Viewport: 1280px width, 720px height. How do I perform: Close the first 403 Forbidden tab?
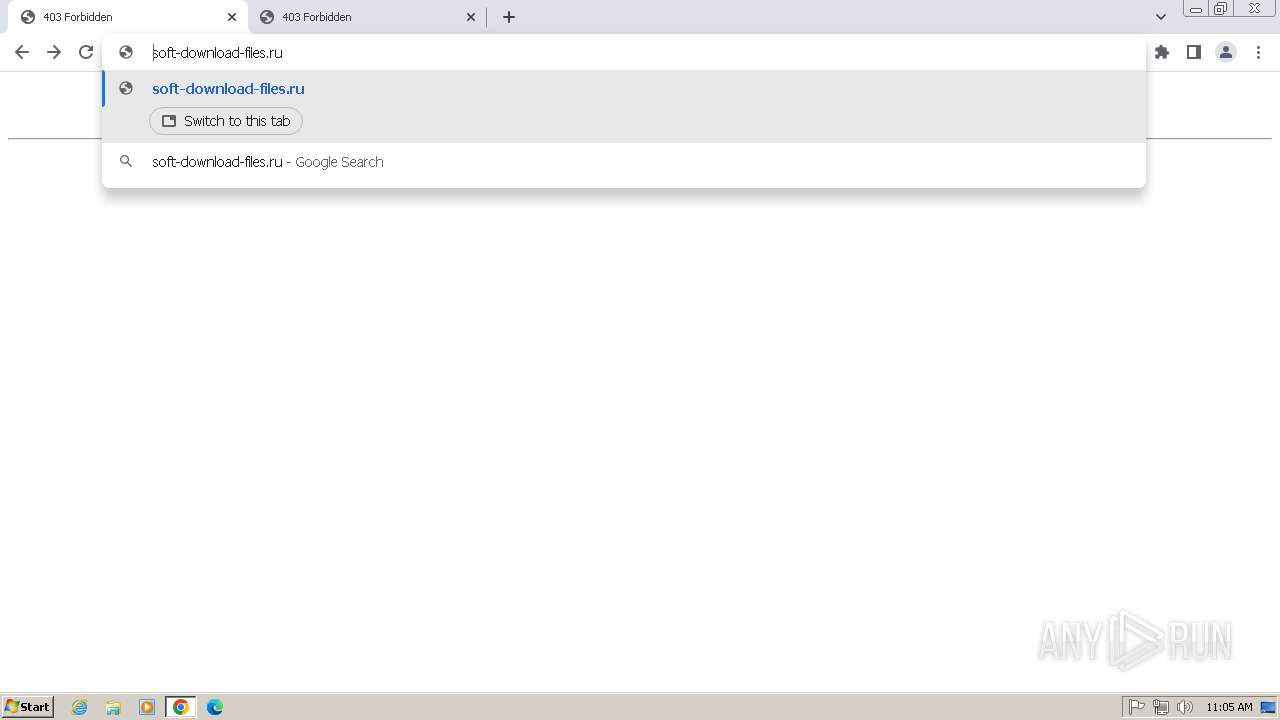pyautogui.click(x=232, y=17)
